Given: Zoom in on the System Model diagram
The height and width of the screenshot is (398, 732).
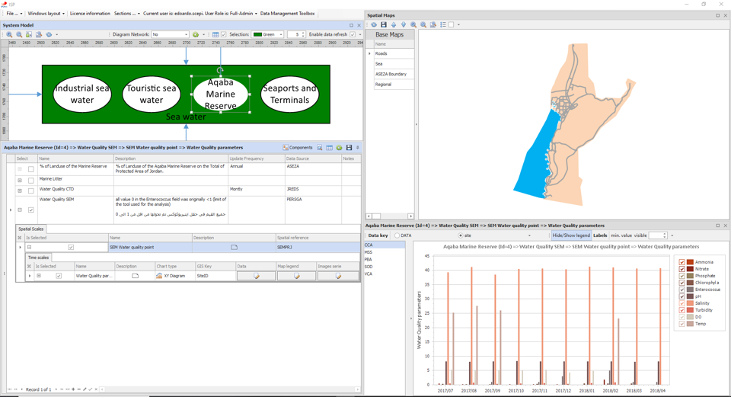Looking at the screenshot, I should point(9,35).
